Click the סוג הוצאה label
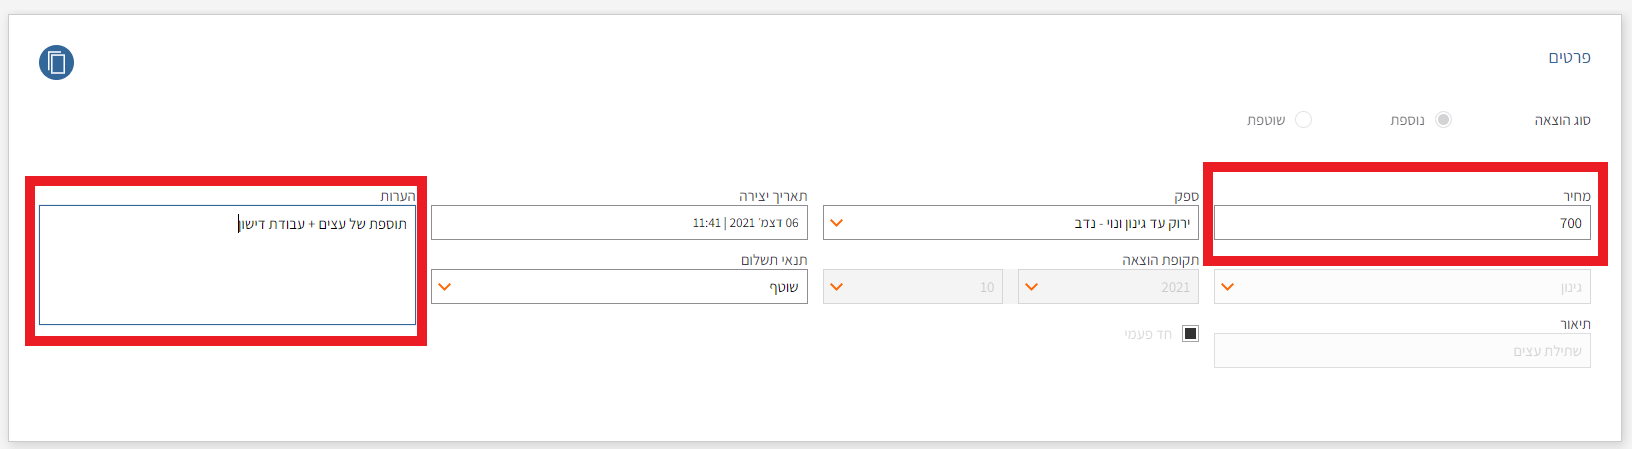This screenshot has width=1632, height=449. [x=1562, y=121]
